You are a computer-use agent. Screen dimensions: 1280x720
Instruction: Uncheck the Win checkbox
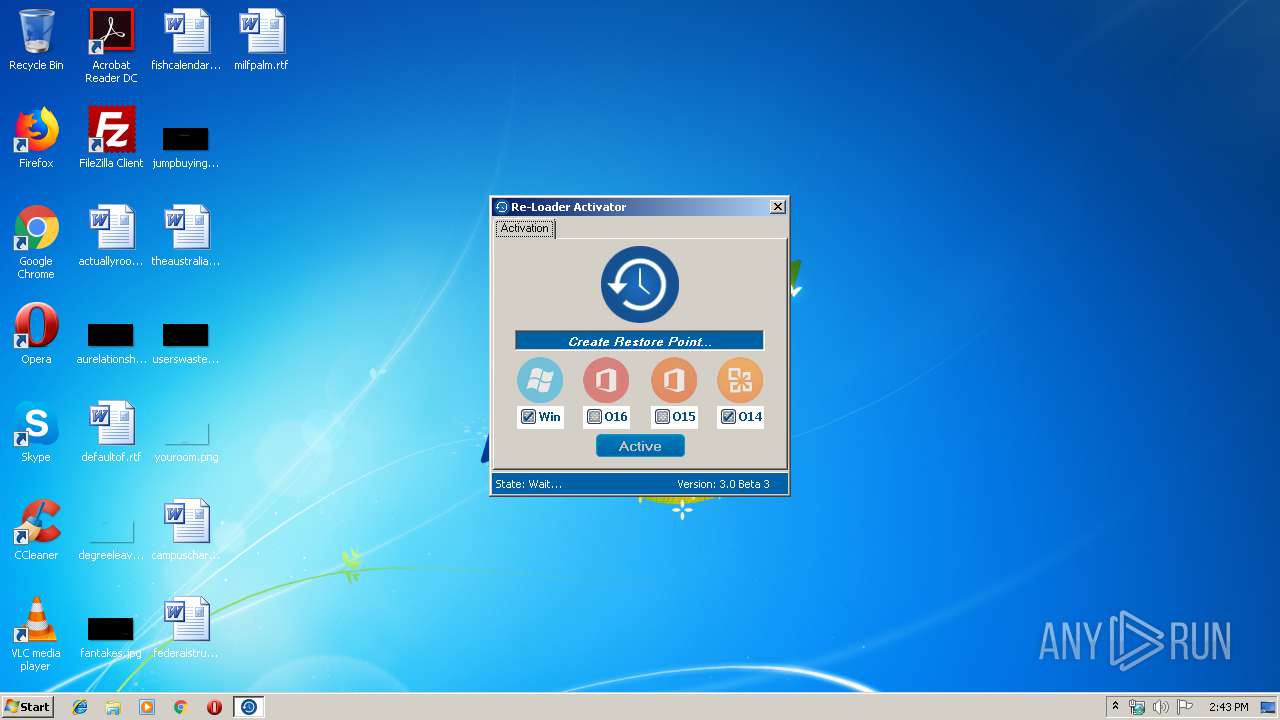pyautogui.click(x=529, y=417)
